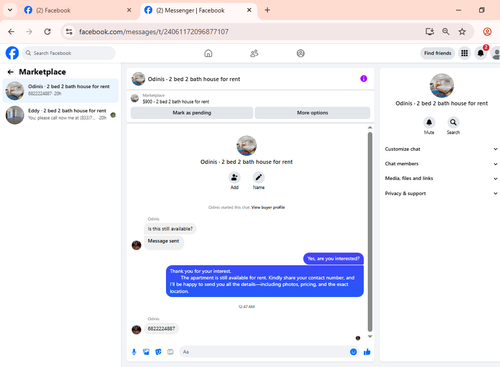Open the browser zoom magnifier icon
500x367 pixels.
(446, 32)
